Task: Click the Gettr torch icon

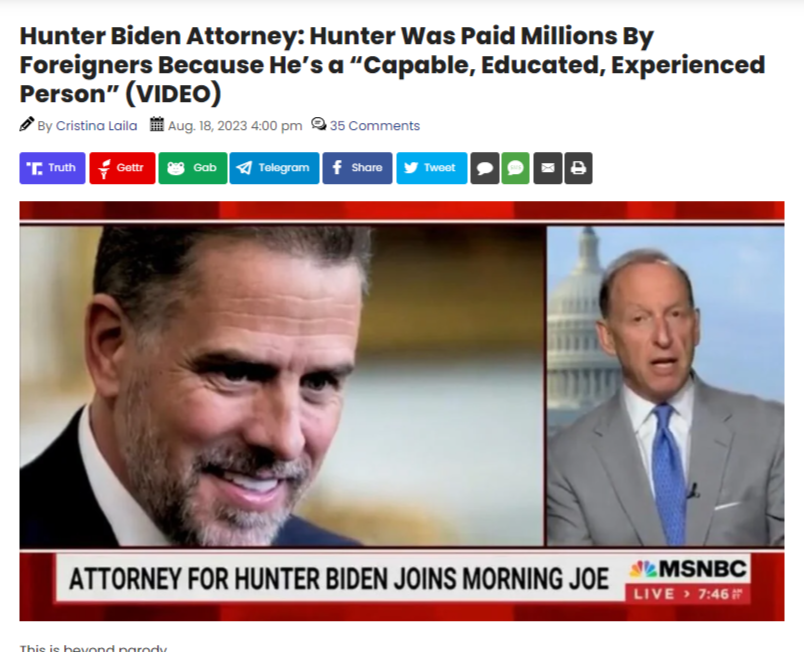Action: tap(104, 168)
